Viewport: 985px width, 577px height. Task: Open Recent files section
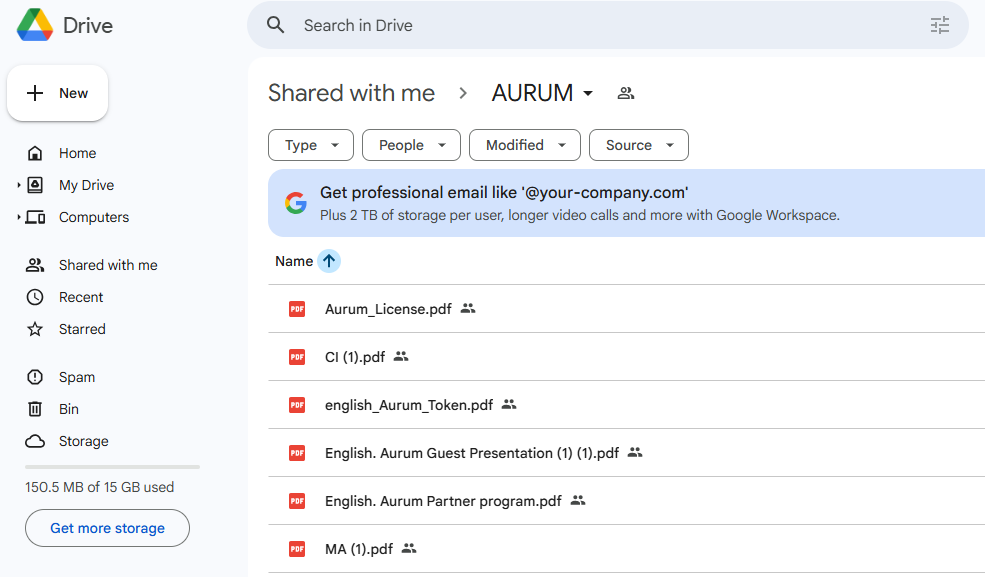[81, 297]
